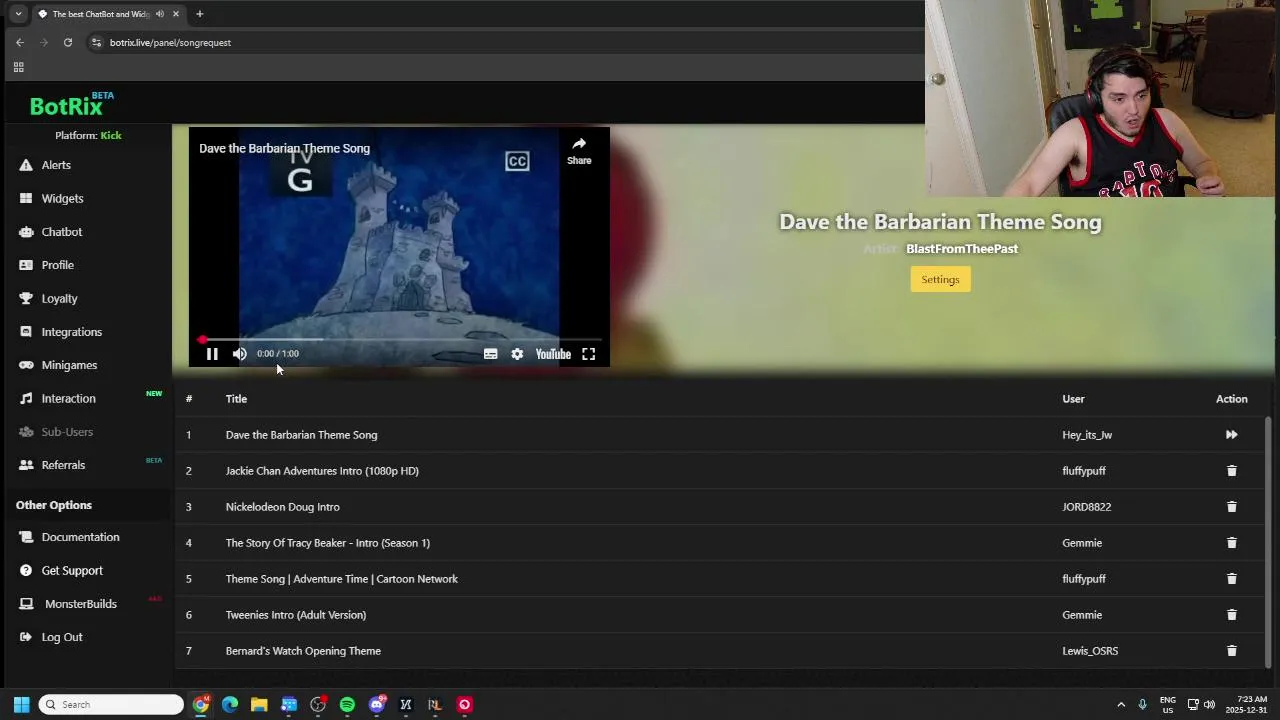This screenshot has width=1280, height=720.
Task: Click the Windows taskbar Search box
Action: (x=111, y=704)
